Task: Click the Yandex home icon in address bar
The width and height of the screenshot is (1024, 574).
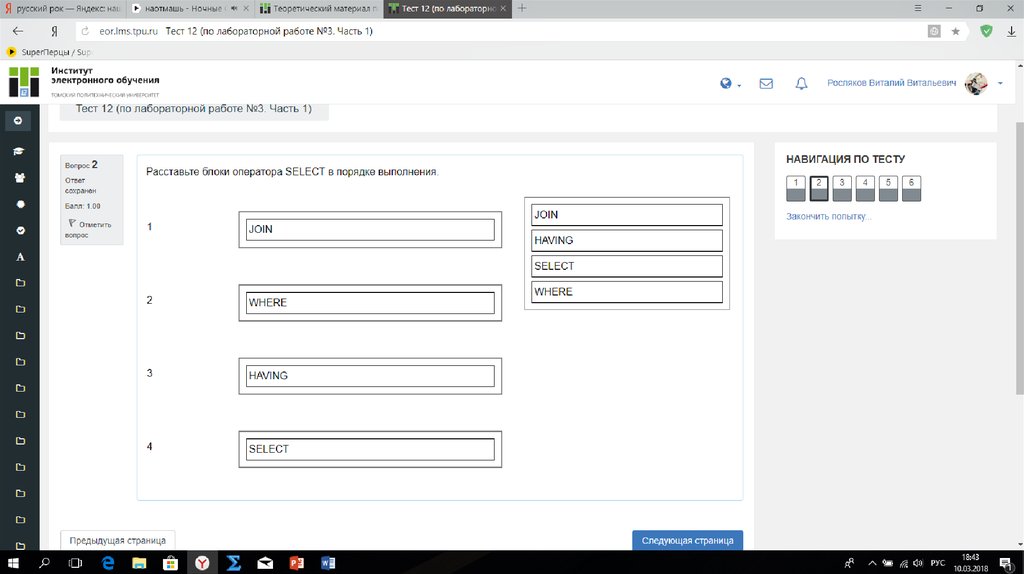Action: (x=54, y=31)
